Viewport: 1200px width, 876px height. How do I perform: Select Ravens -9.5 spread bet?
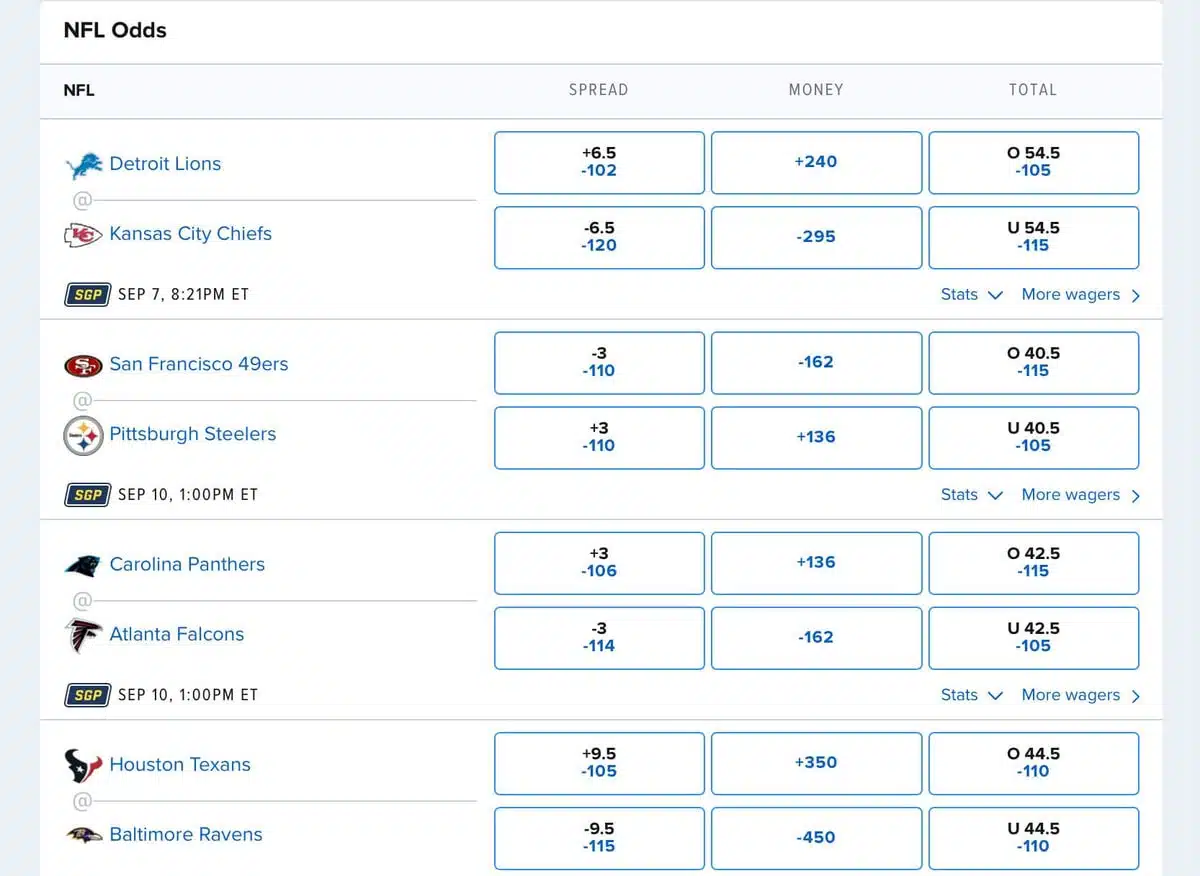pyautogui.click(x=599, y=837)
